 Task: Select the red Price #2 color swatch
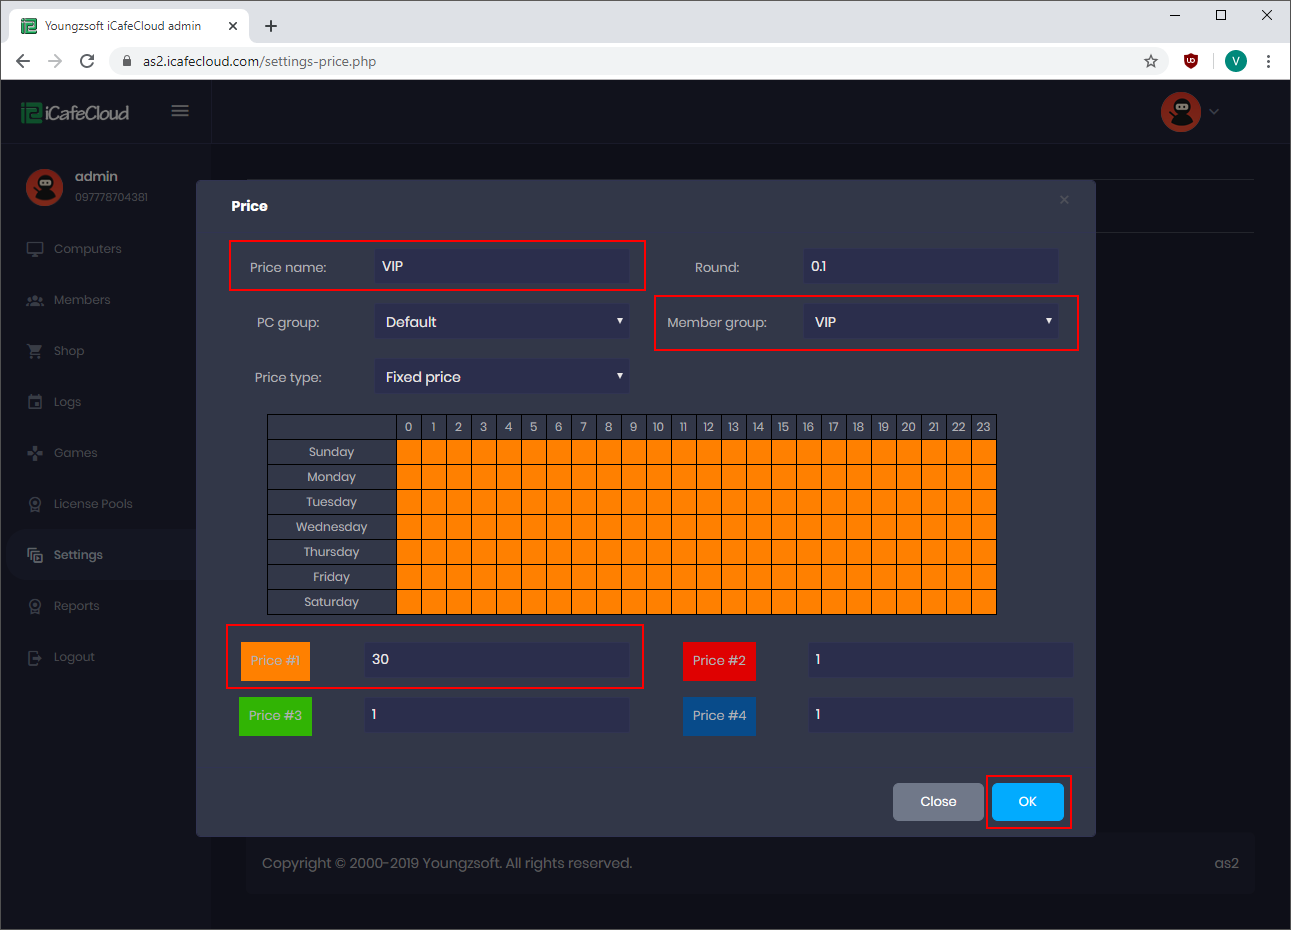719,661
